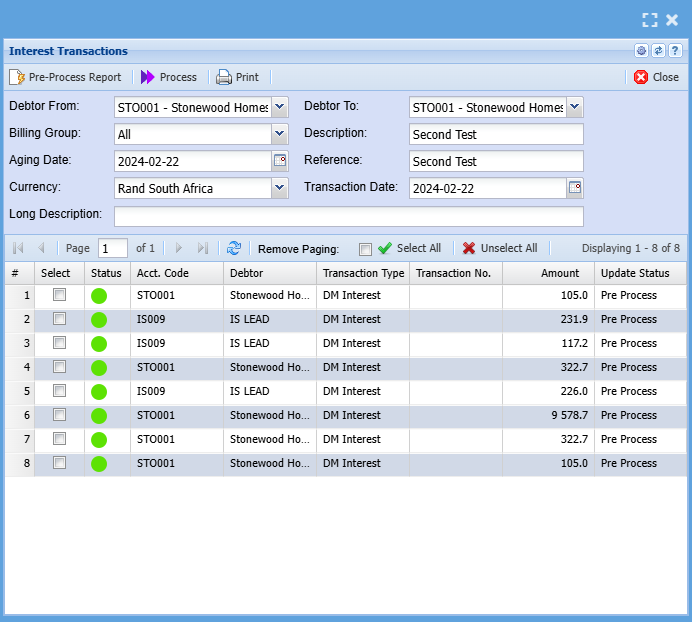Click the help question mark icon
This screenshot has height=622, width=692.
676,51
